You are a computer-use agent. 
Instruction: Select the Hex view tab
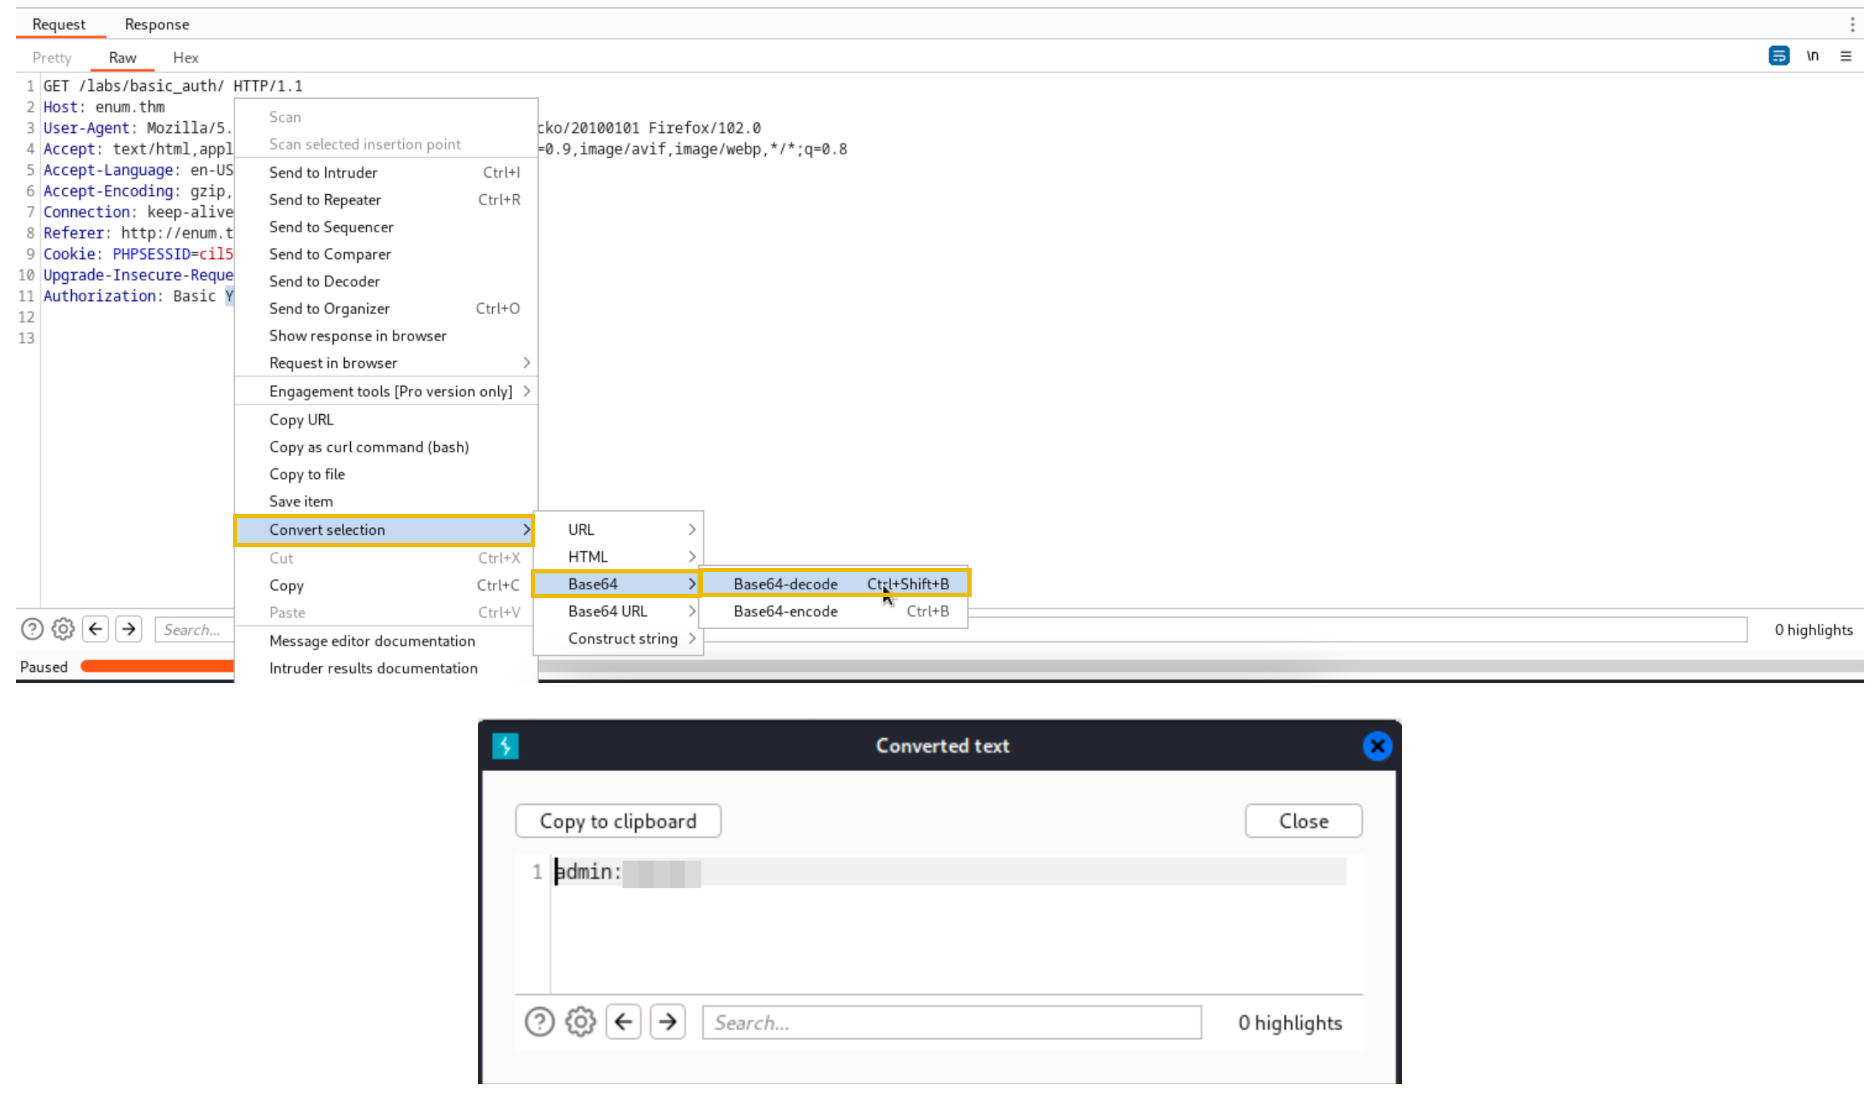pos(186,57)
